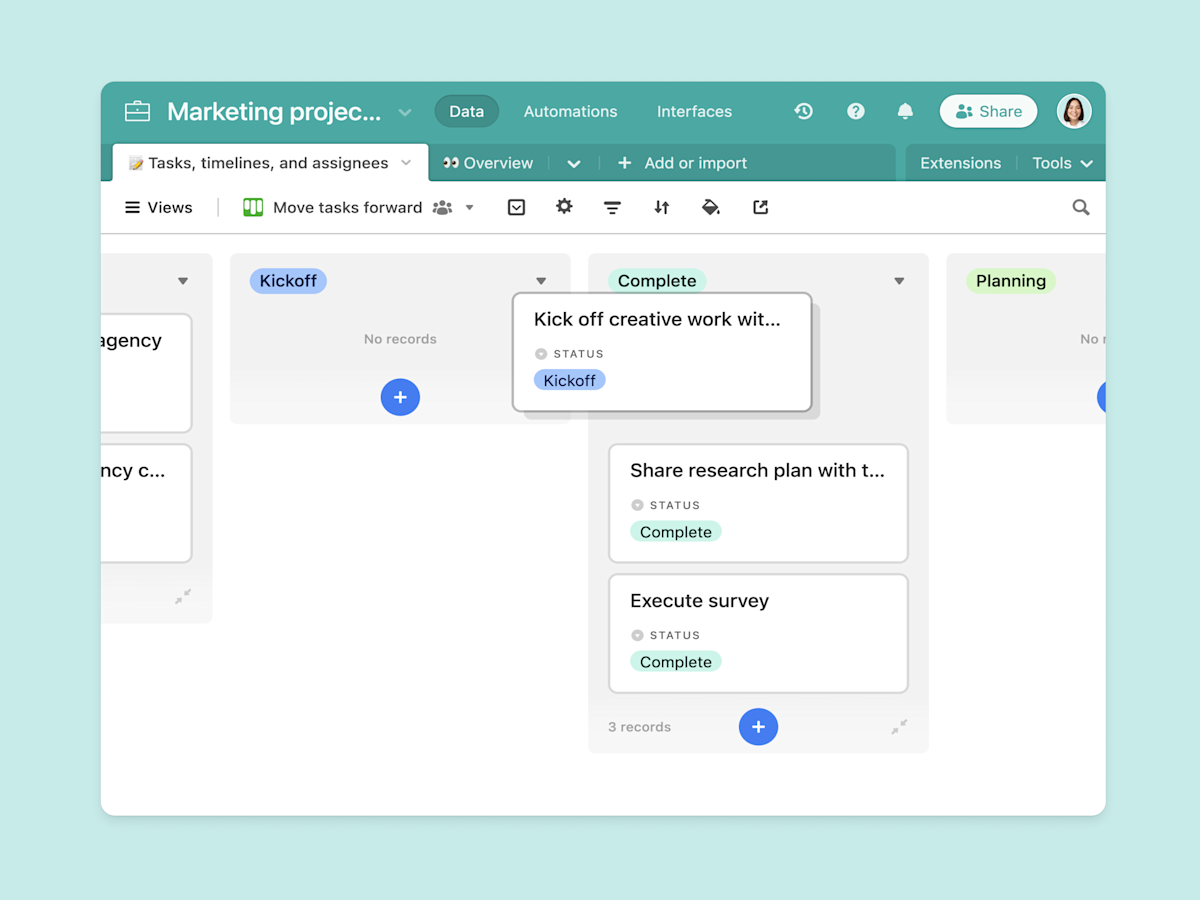Open record coloring with the paint bucket icon
The height and width of the screenshot is (900, 1200).
(x=710, y=207)
